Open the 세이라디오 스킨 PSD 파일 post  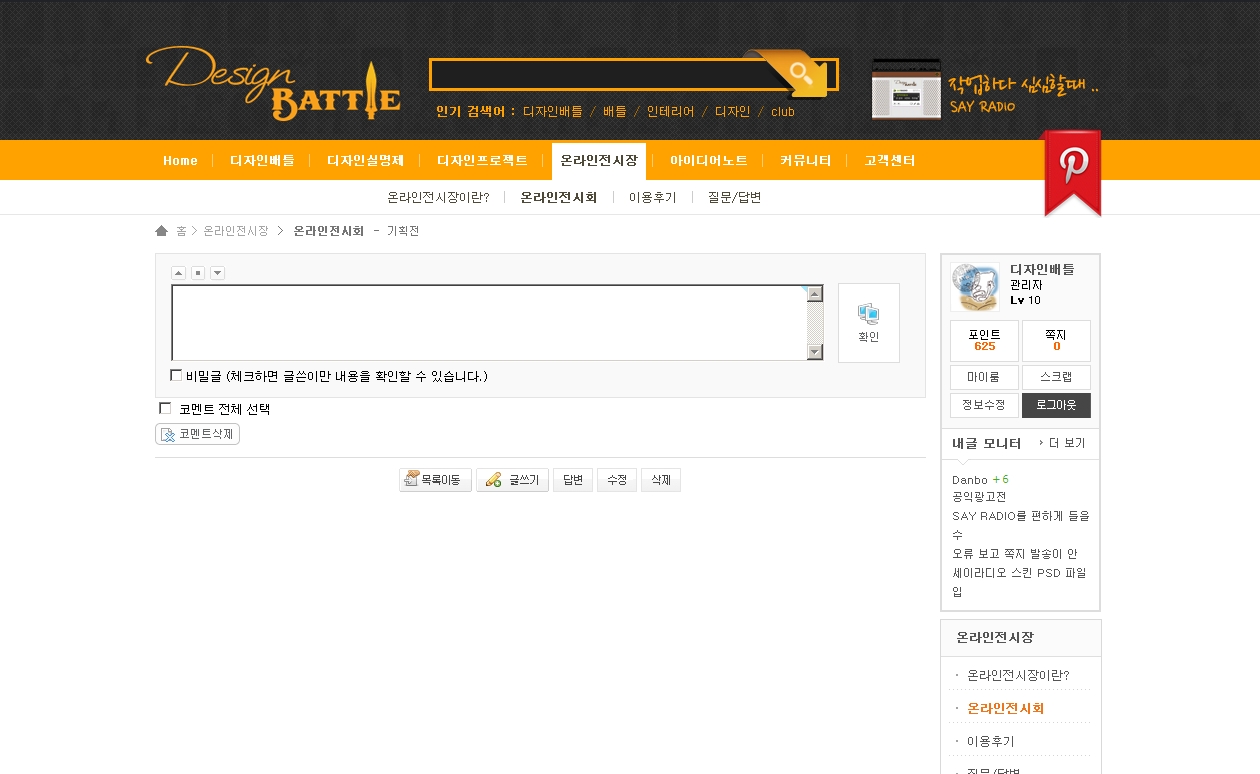click(x=1019, y=582)
